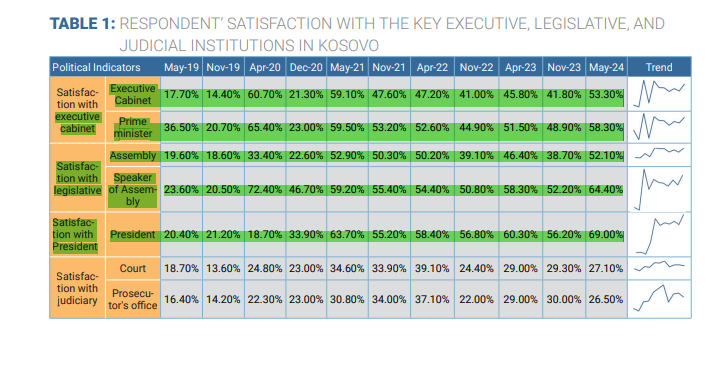Click the Court row label

(x=133, y=268)
